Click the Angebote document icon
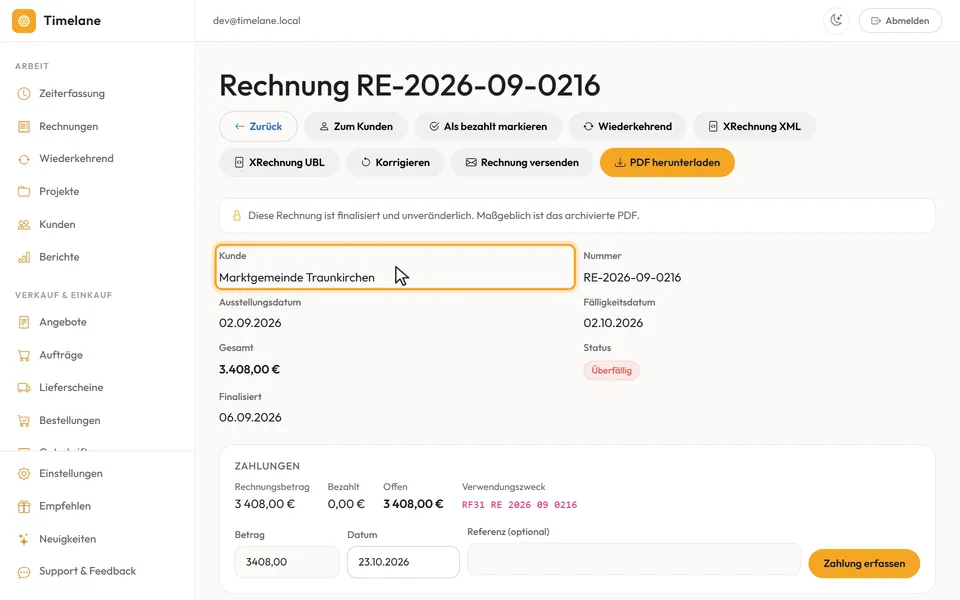Viewport: 960px width, 600px height. tap(24, 322)
